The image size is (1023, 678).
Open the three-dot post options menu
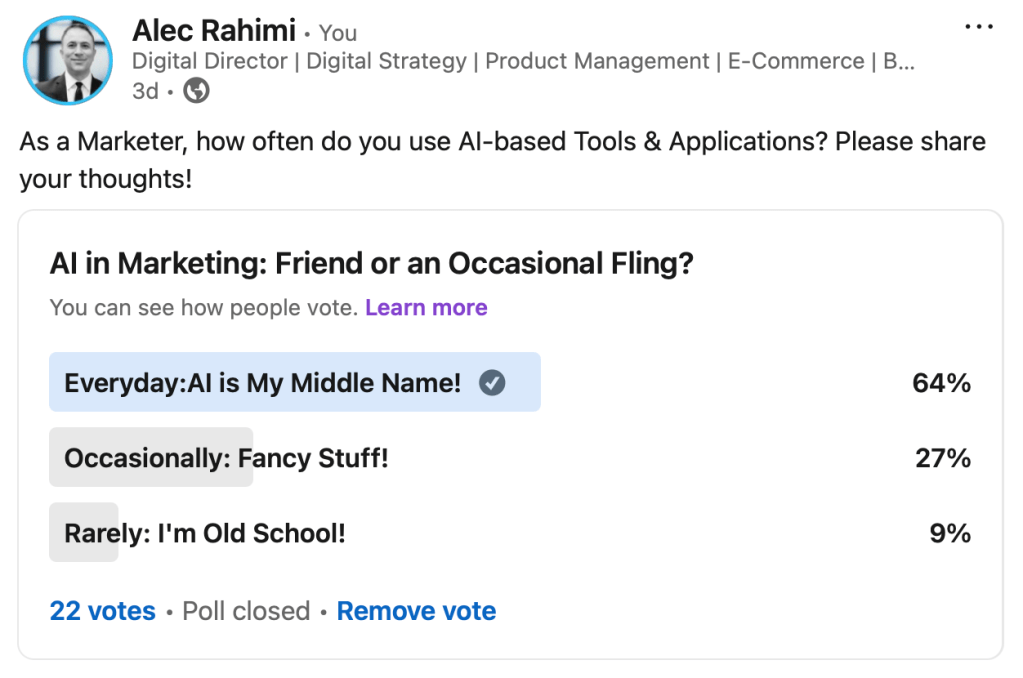pos(979,27)
